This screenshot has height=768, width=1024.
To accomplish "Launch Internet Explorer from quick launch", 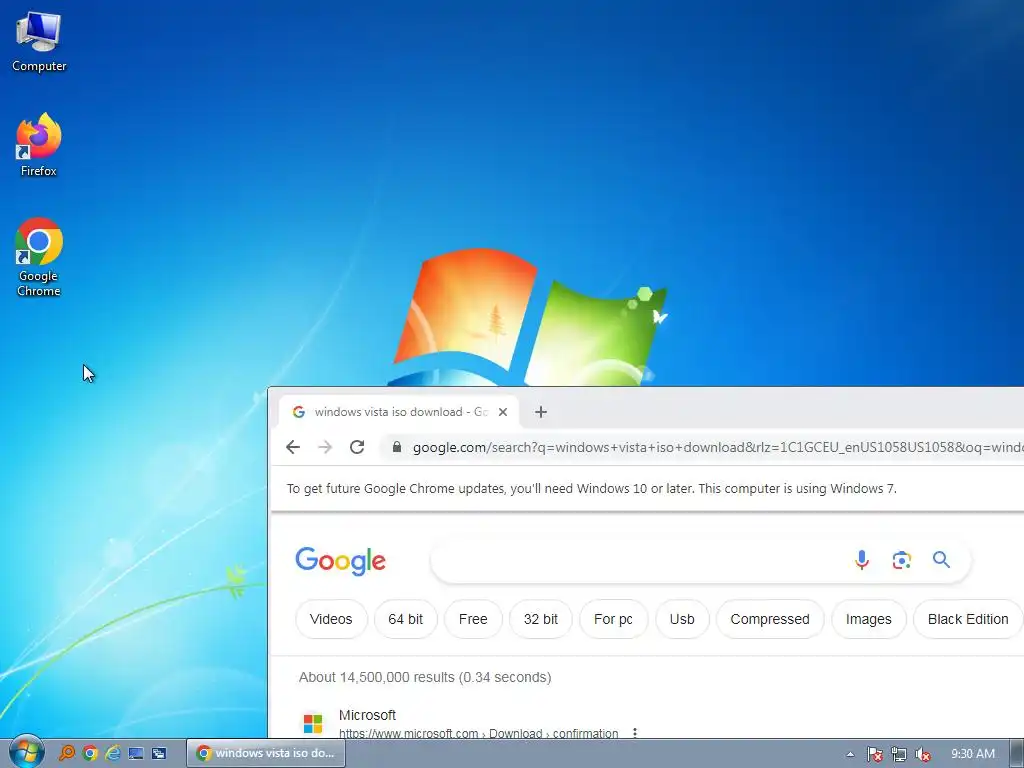I will click(113, 753).
